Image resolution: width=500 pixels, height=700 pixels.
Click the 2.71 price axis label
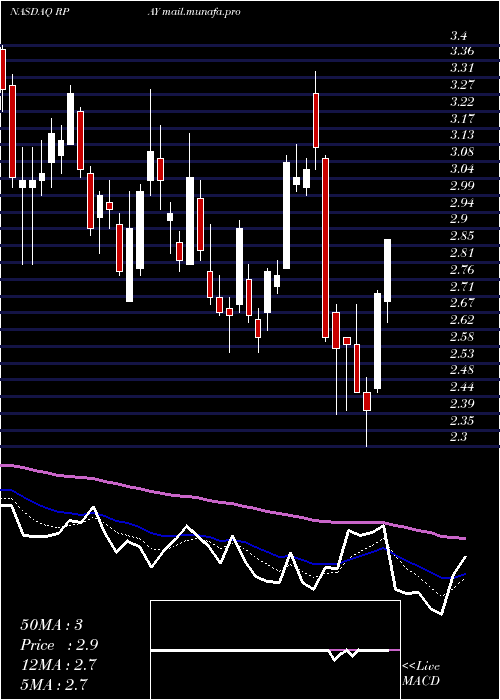coord(462,286)
